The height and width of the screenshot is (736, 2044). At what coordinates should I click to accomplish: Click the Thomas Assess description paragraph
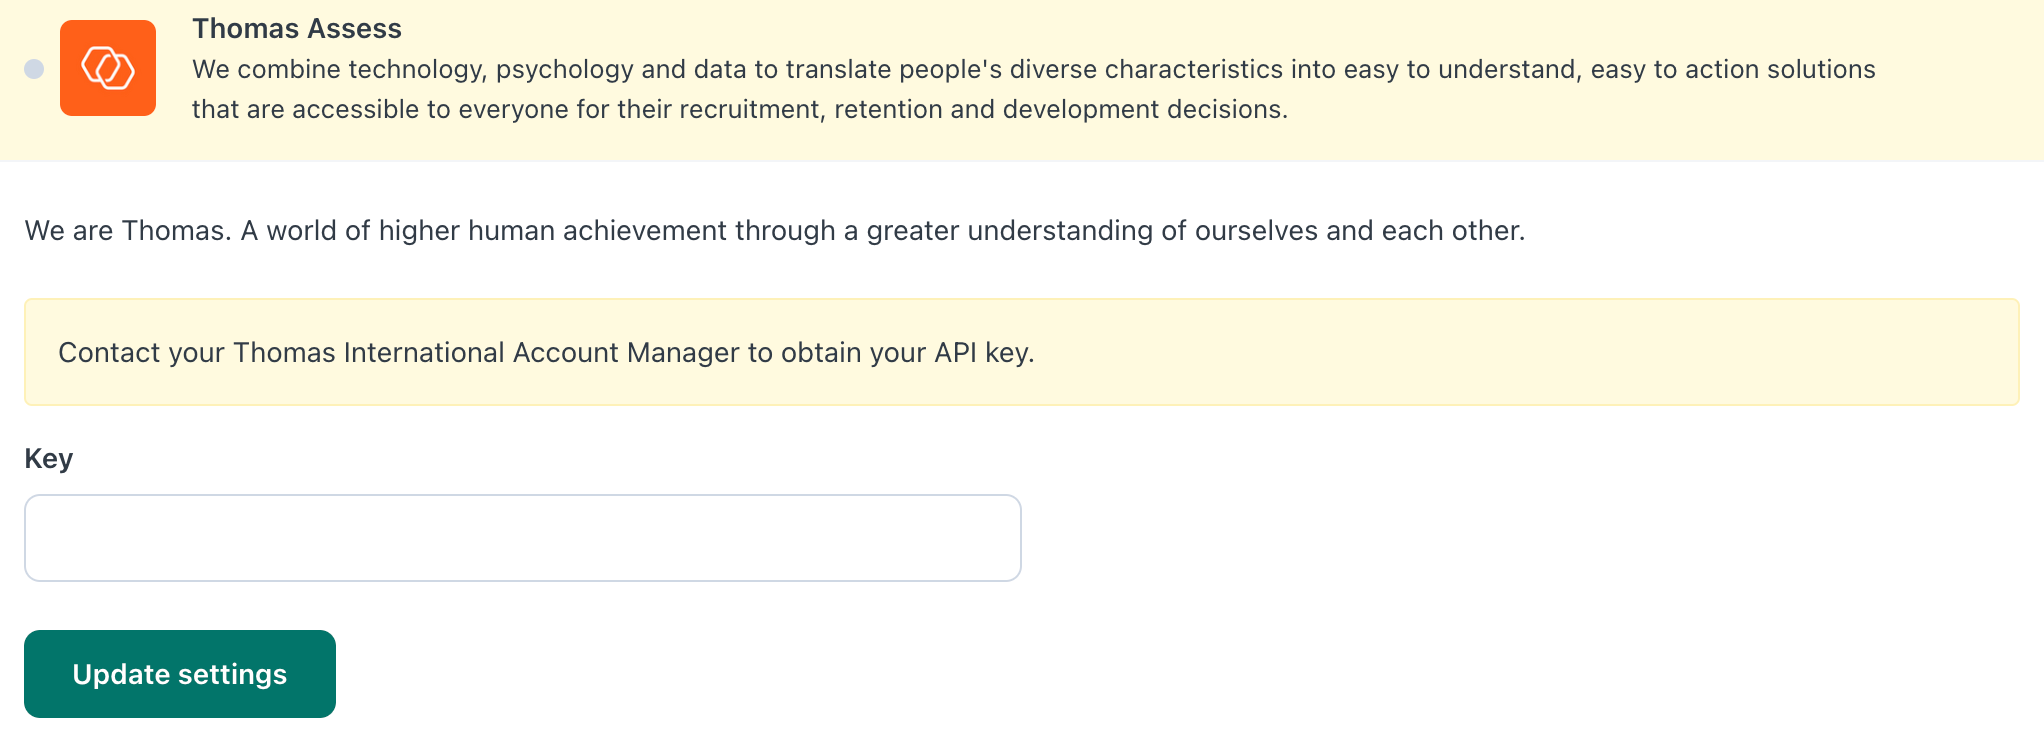pyautogui.click(x=1034, y=89)
